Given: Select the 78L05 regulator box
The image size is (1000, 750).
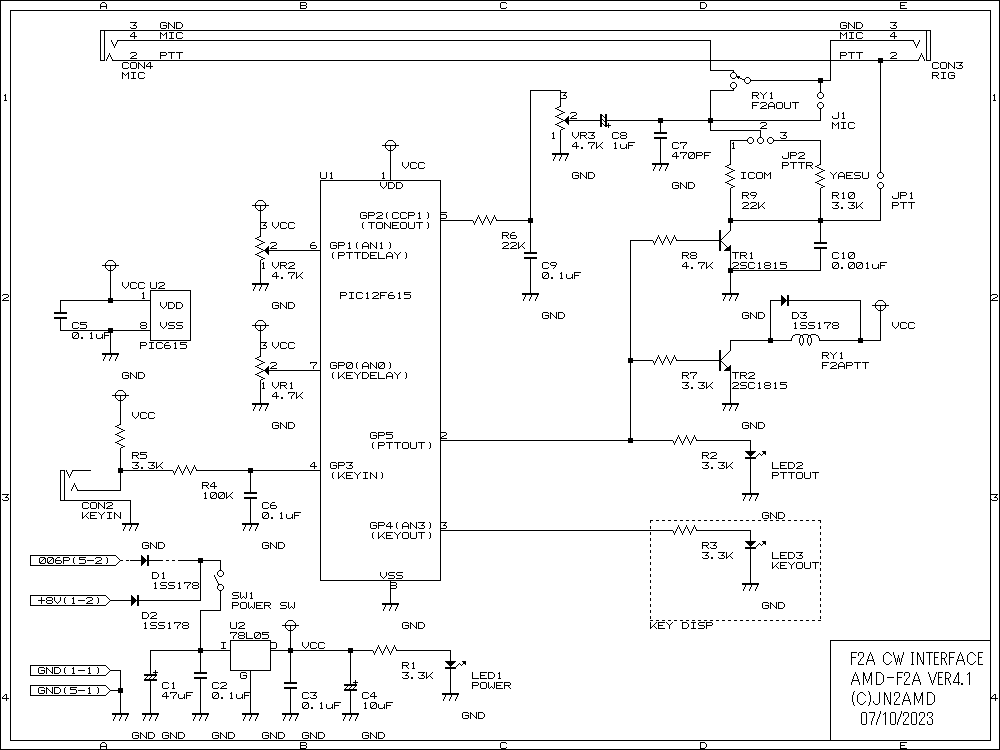Looking at the screenshot, I should [x=251, y=656].
